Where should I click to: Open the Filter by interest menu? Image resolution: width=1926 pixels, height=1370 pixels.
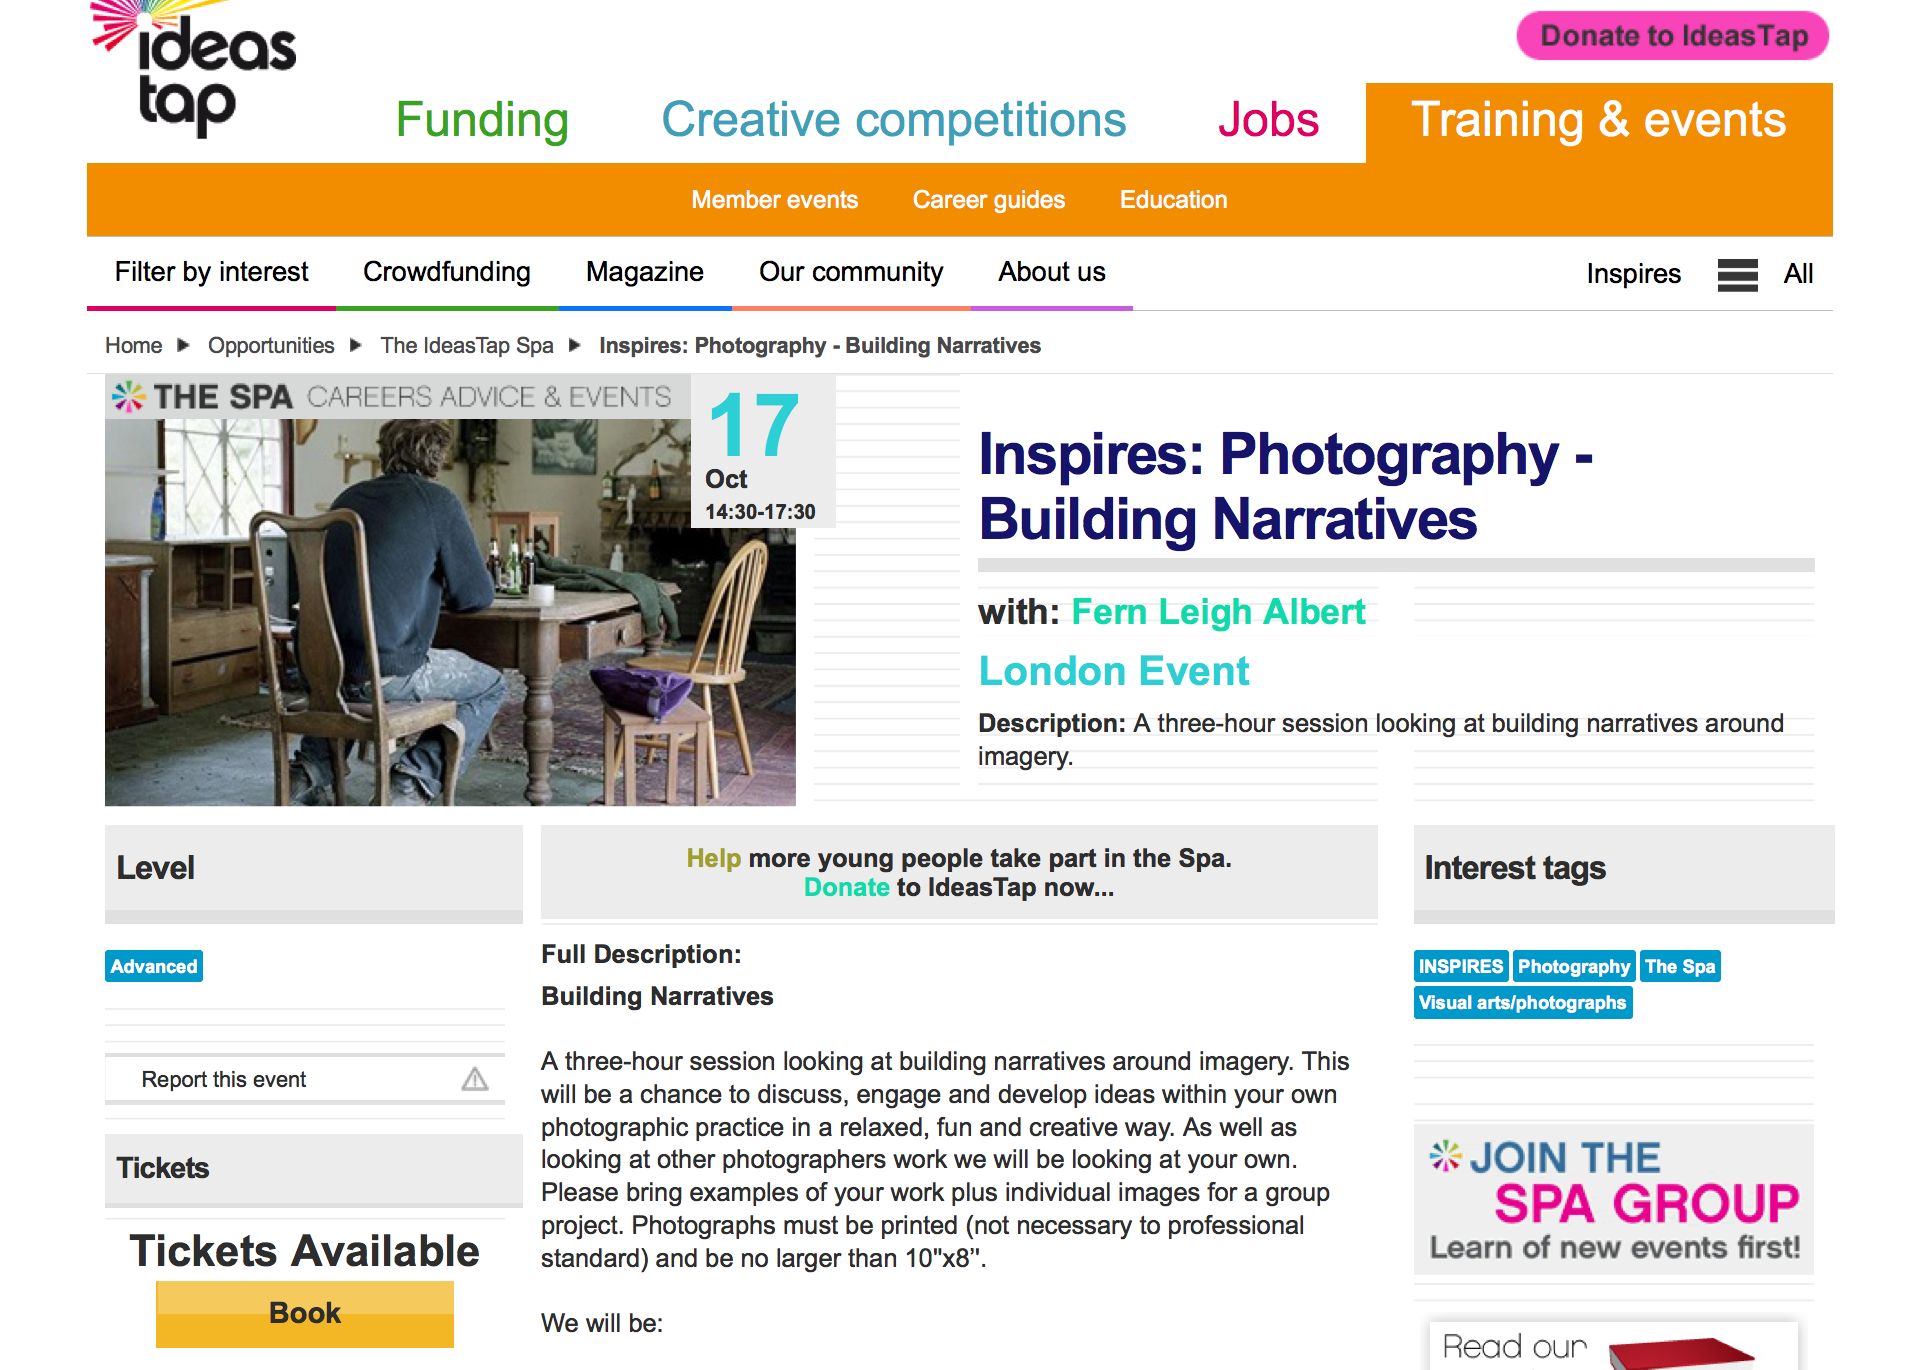point(211,272)
